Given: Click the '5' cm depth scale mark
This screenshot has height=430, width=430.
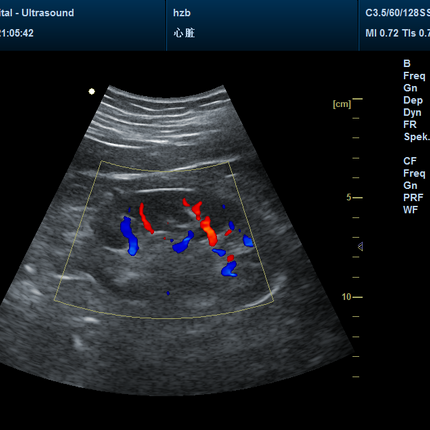Looking at the screenshot, I should click(349, 197).
